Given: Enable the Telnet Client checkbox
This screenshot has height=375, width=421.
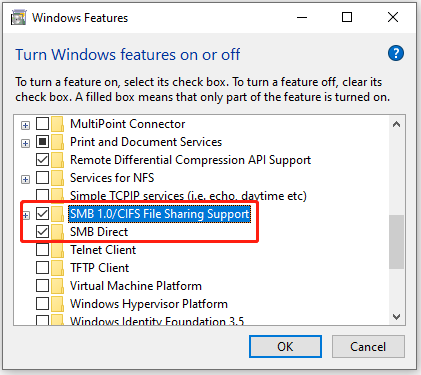Looking at the screenshot, I should [x=42, y=250].
